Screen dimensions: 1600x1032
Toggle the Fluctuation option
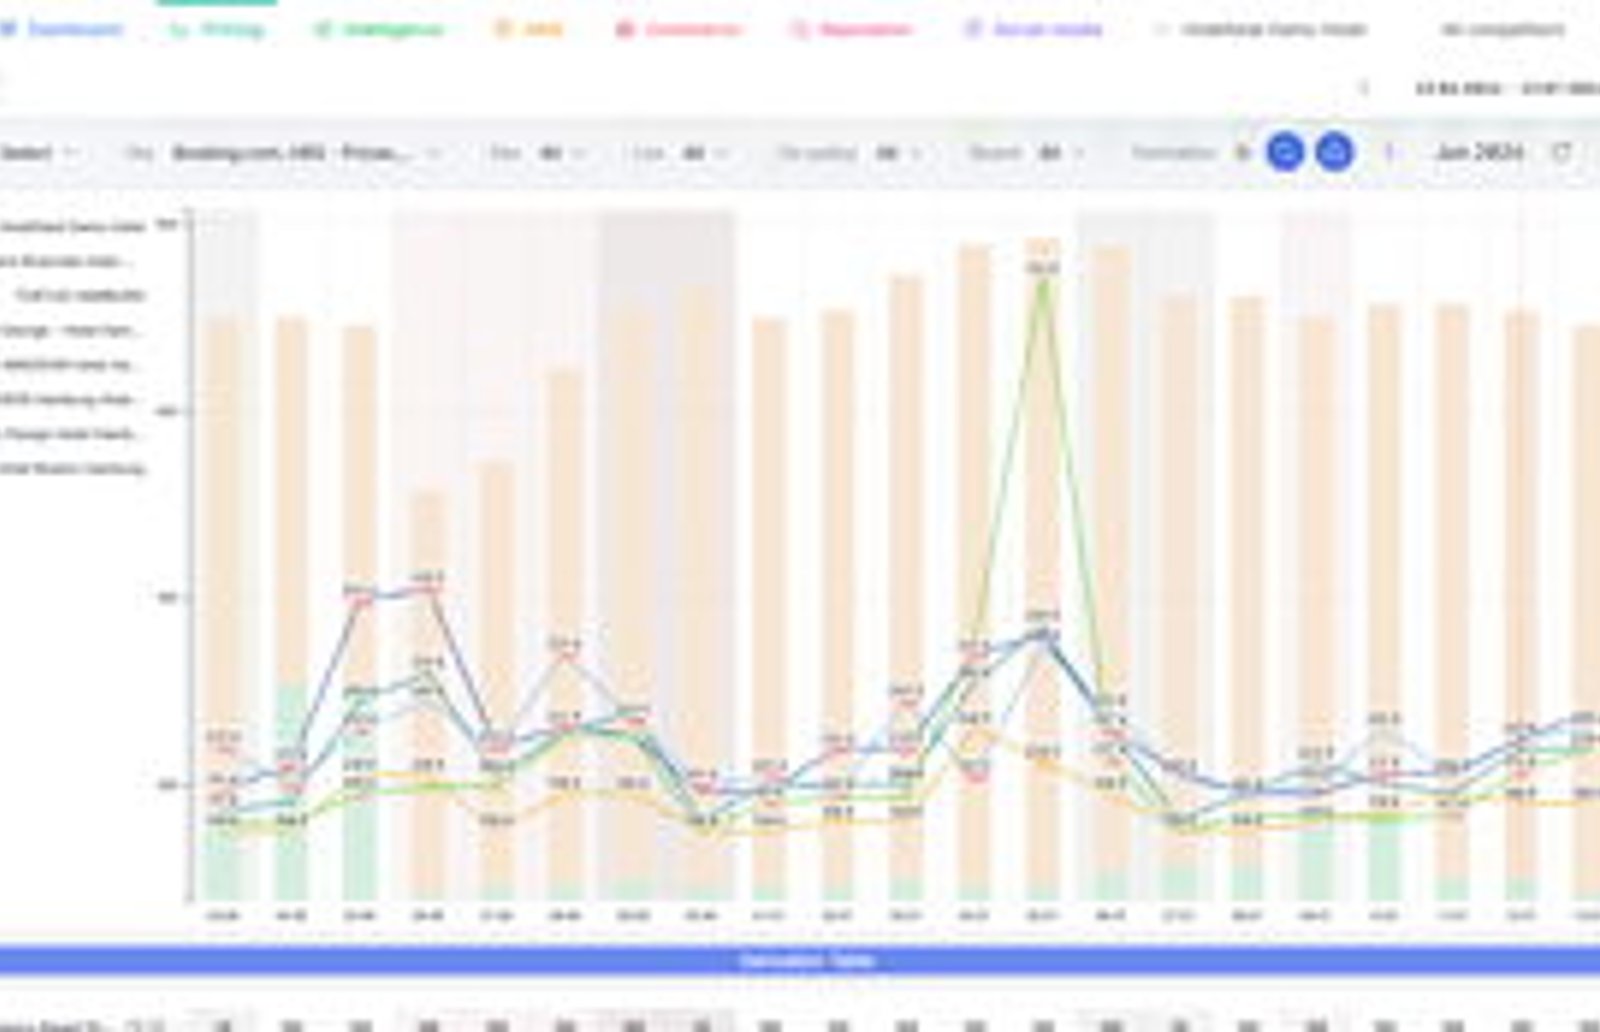coord(1190,153)
